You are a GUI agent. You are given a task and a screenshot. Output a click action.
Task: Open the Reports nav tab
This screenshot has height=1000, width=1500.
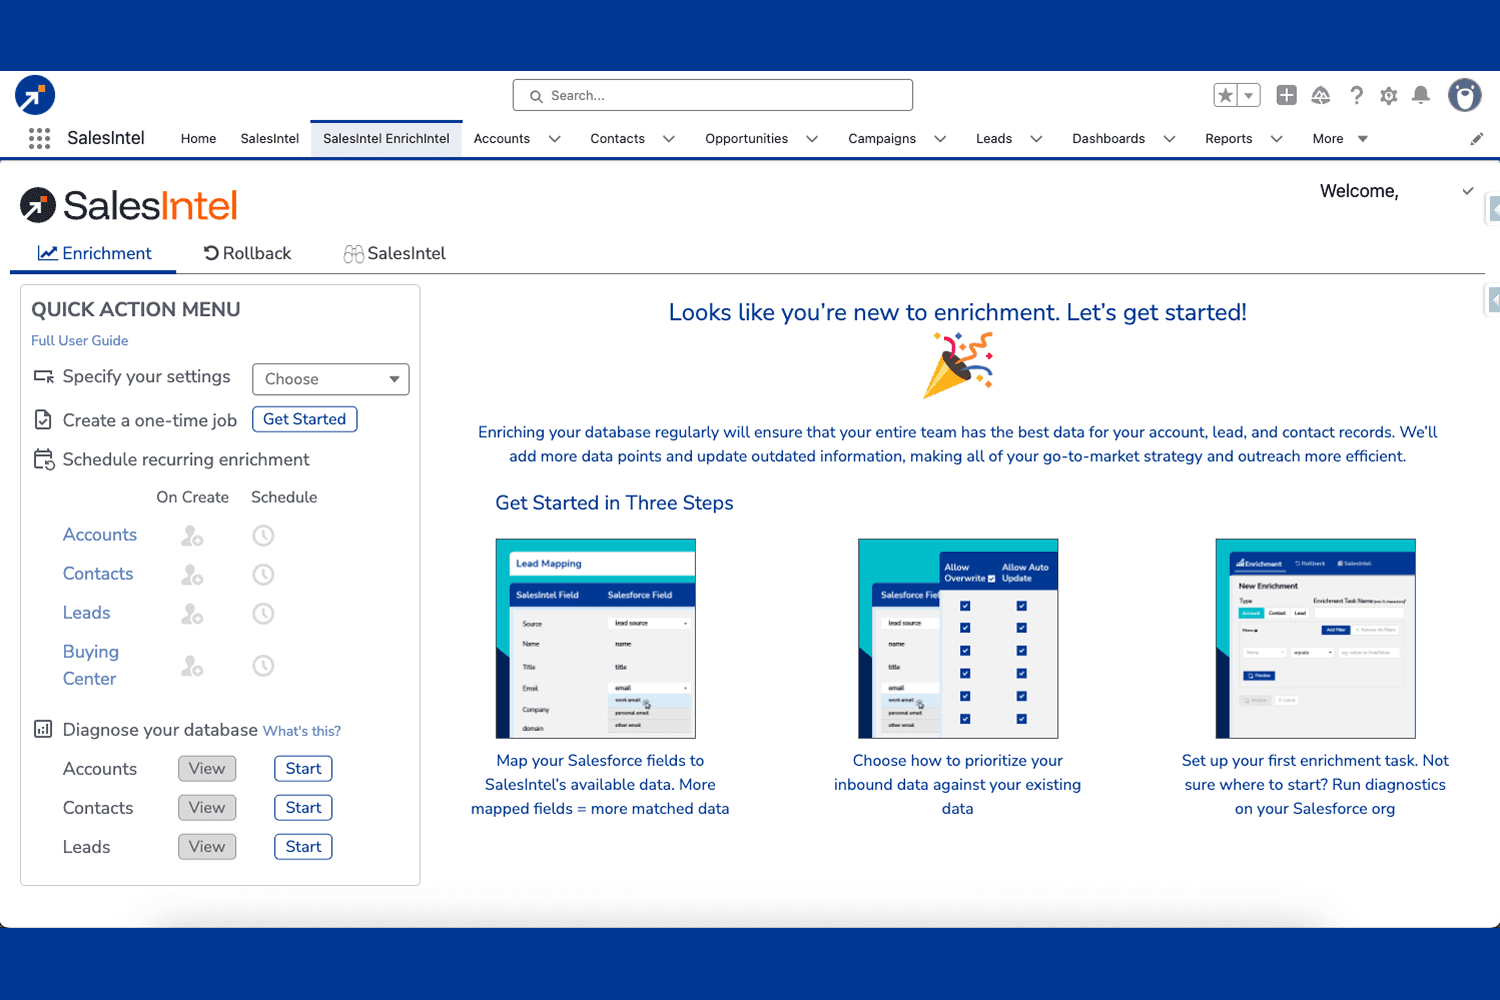pos(1229,139)
